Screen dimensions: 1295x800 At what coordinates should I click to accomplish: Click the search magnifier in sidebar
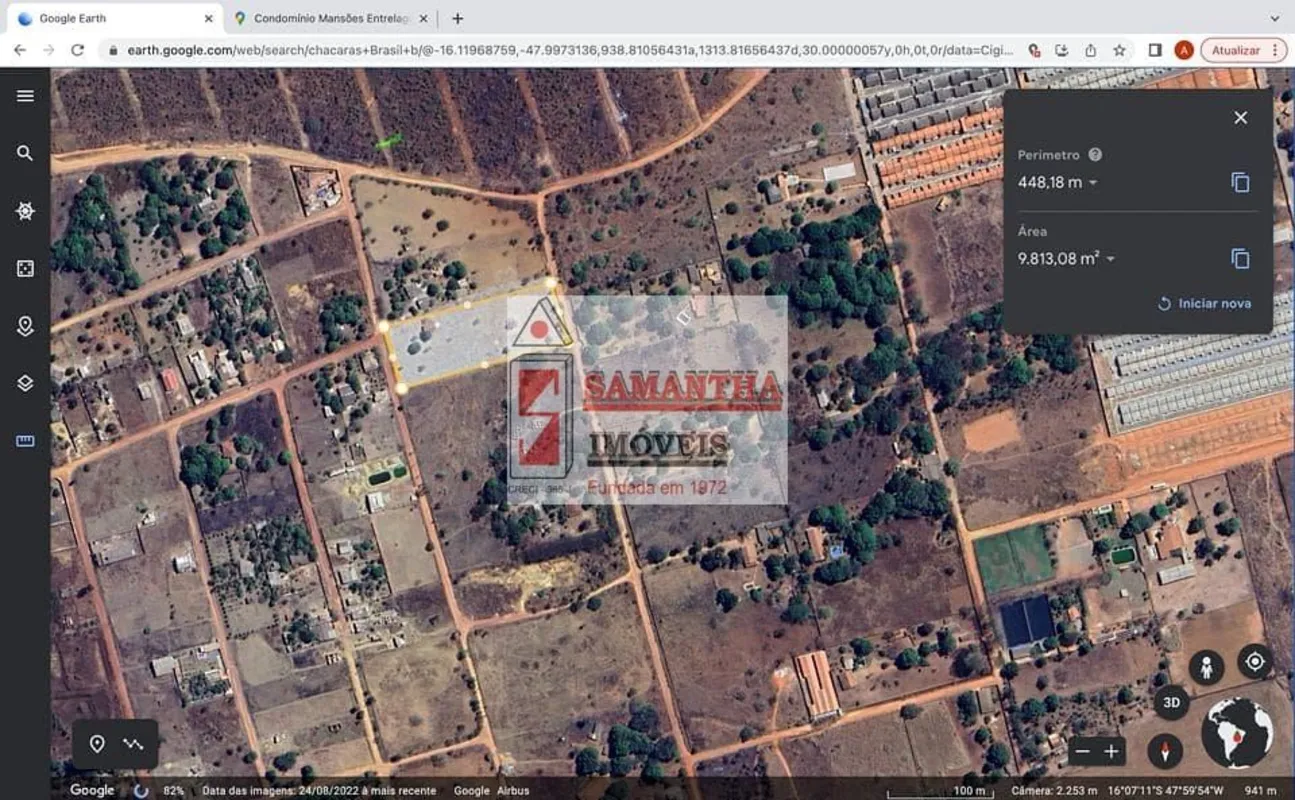pos(25,153)
